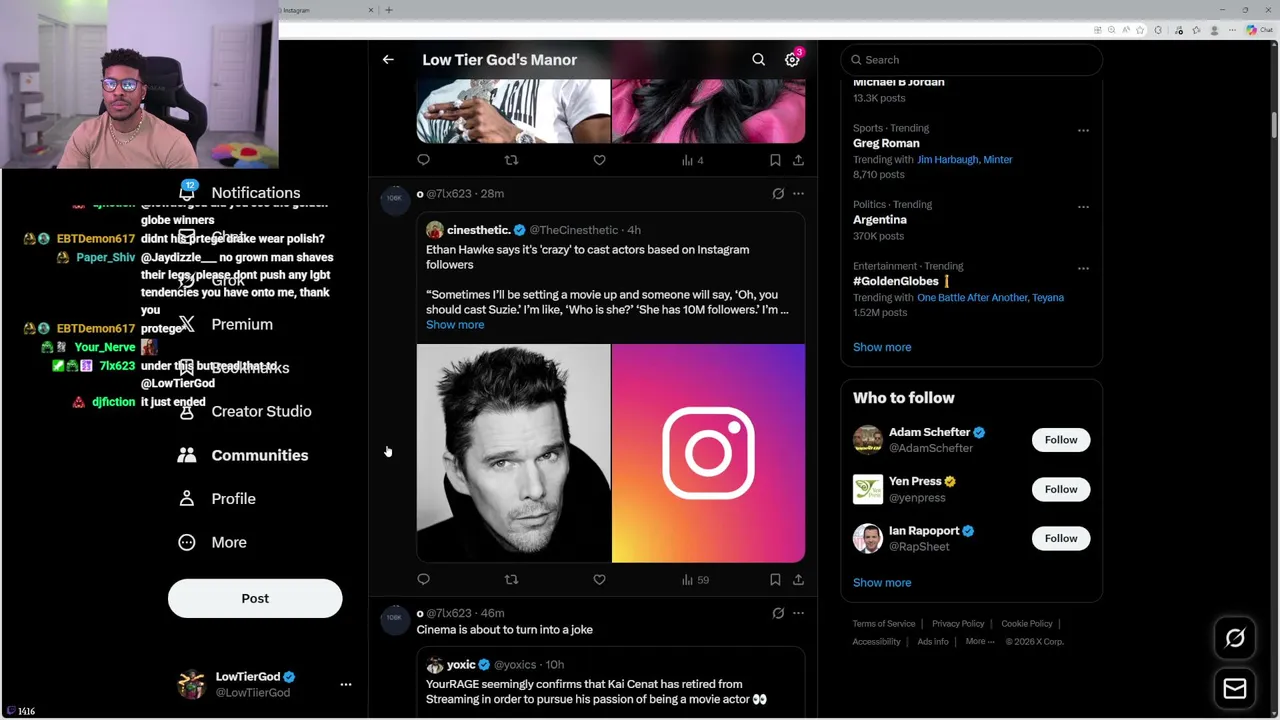The image size is (1280, 720).
Task: Open Cookie Policy footer link
Action: (1027, 624)
